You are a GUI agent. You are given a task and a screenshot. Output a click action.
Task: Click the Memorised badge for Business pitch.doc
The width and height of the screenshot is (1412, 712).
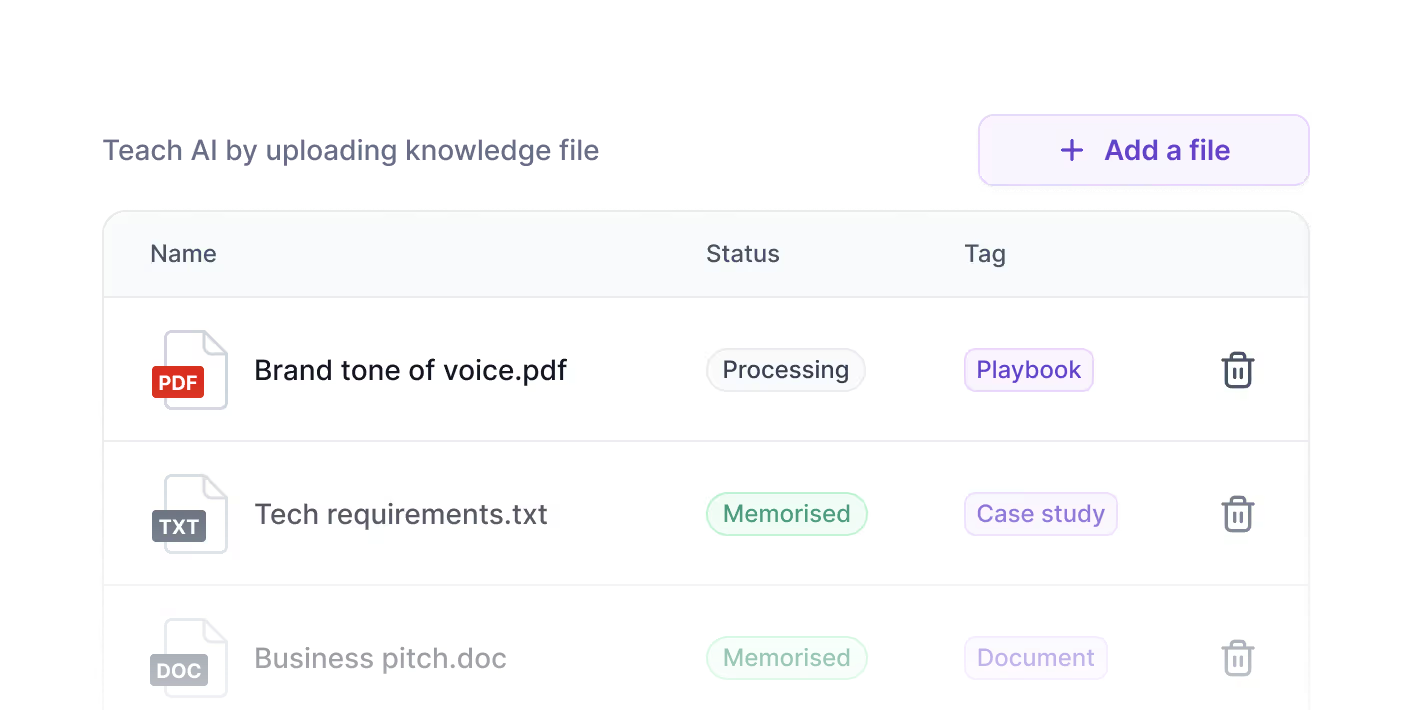(787, 658)
